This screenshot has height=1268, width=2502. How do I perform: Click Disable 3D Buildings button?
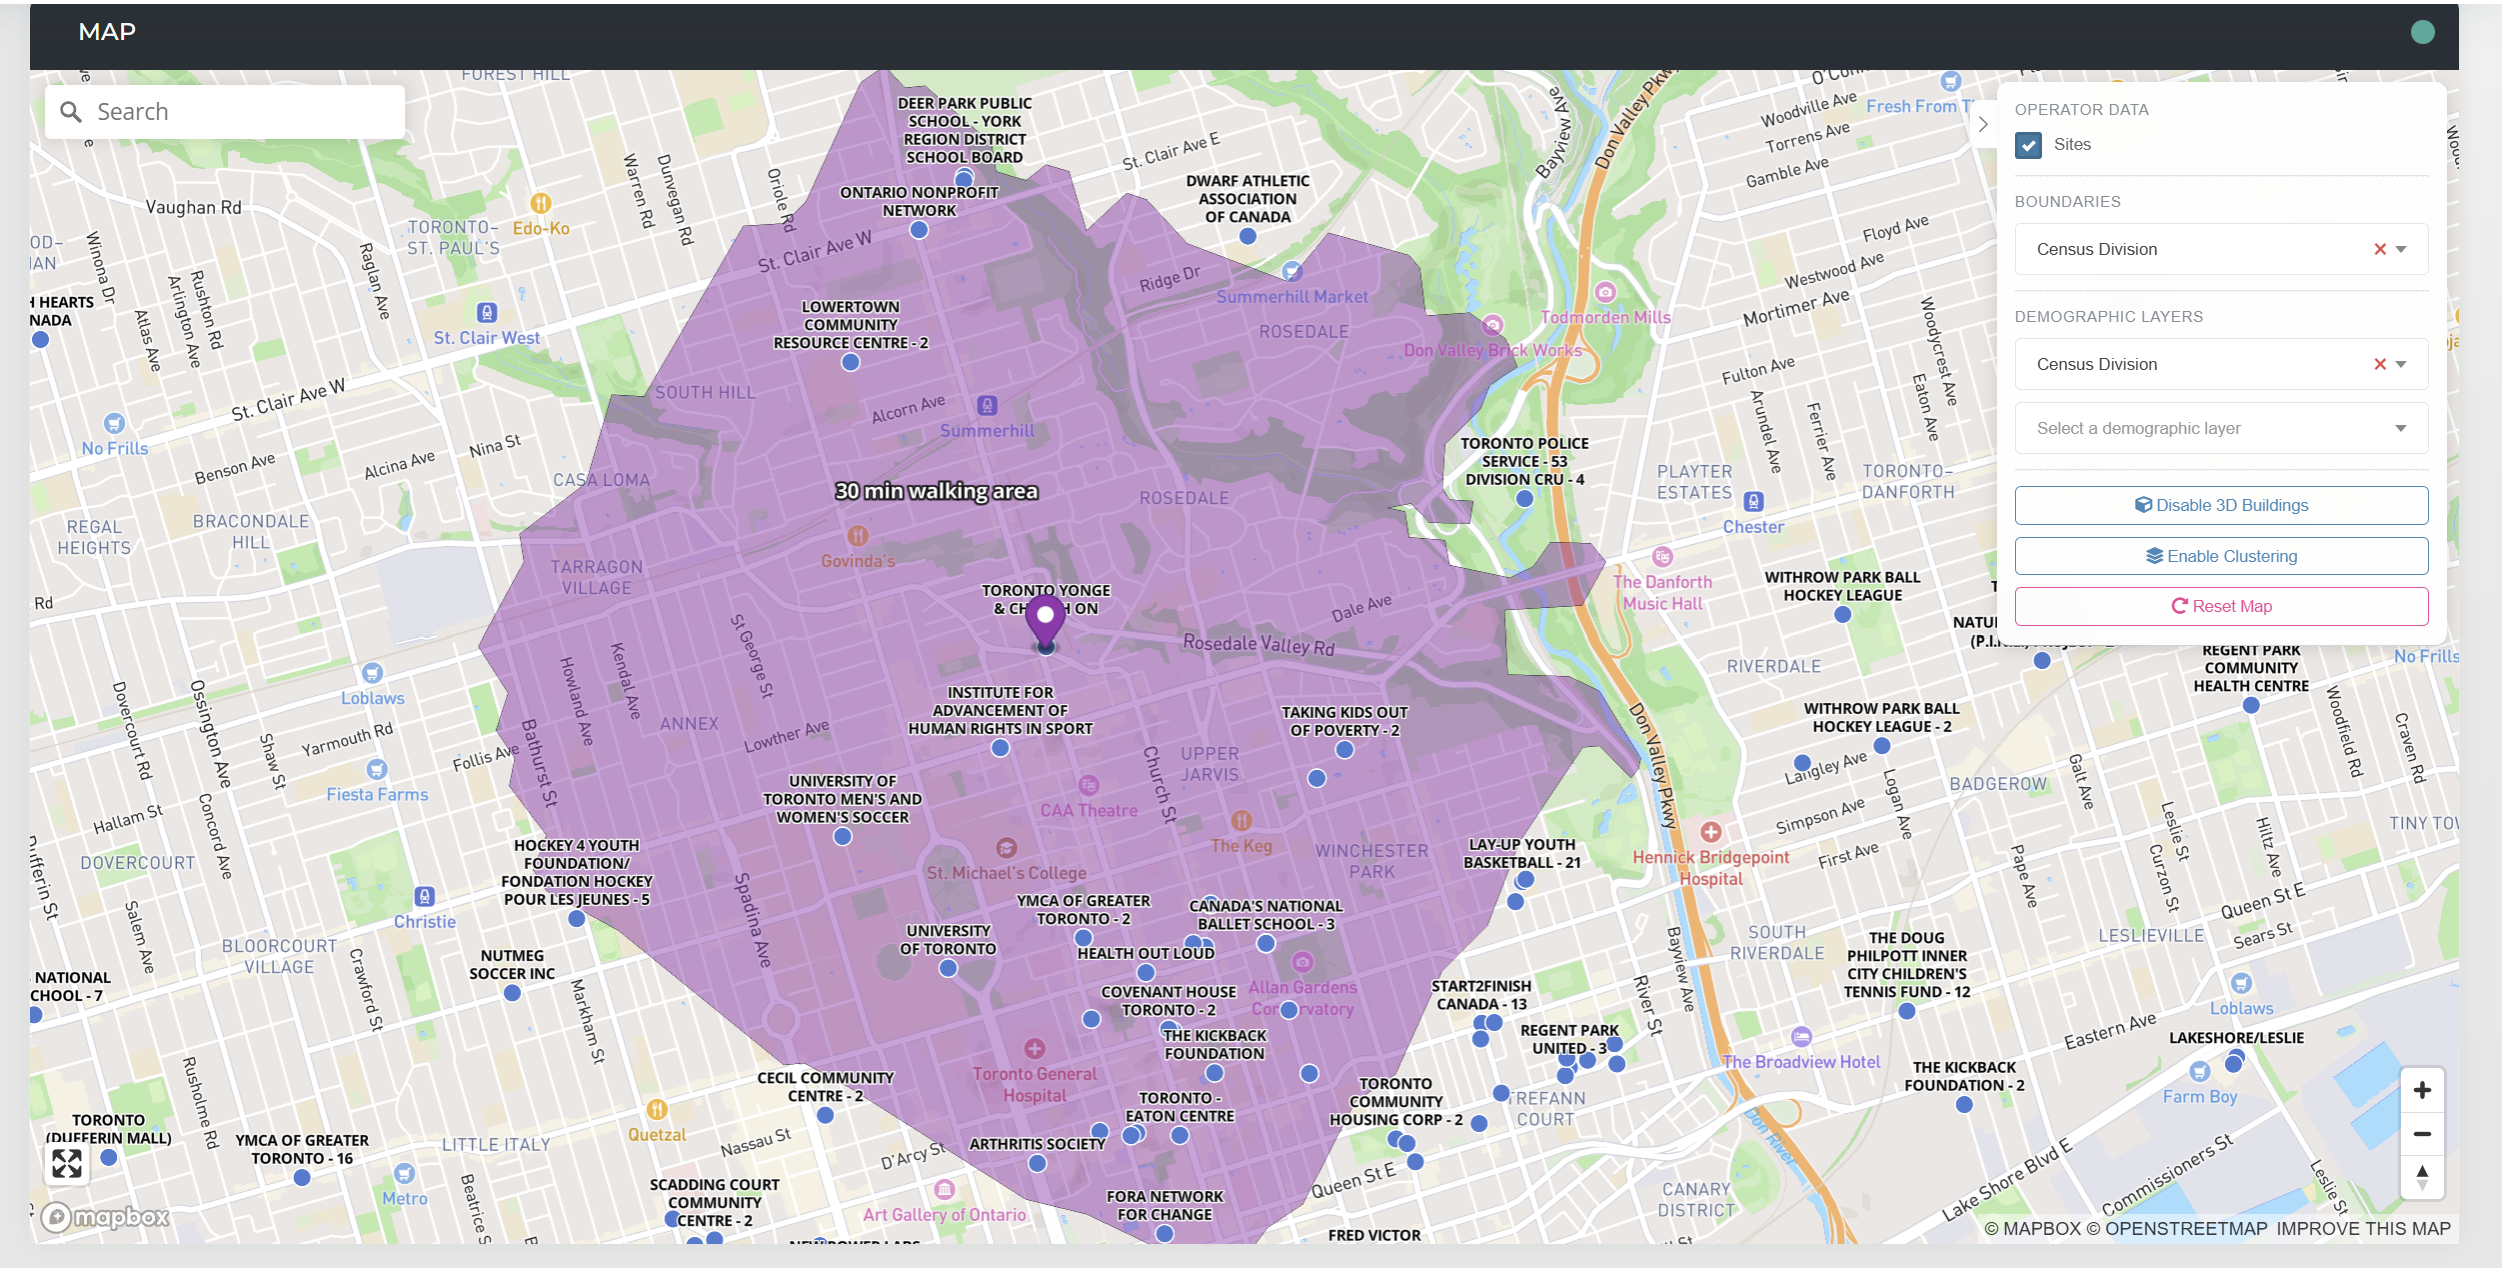2221,505
